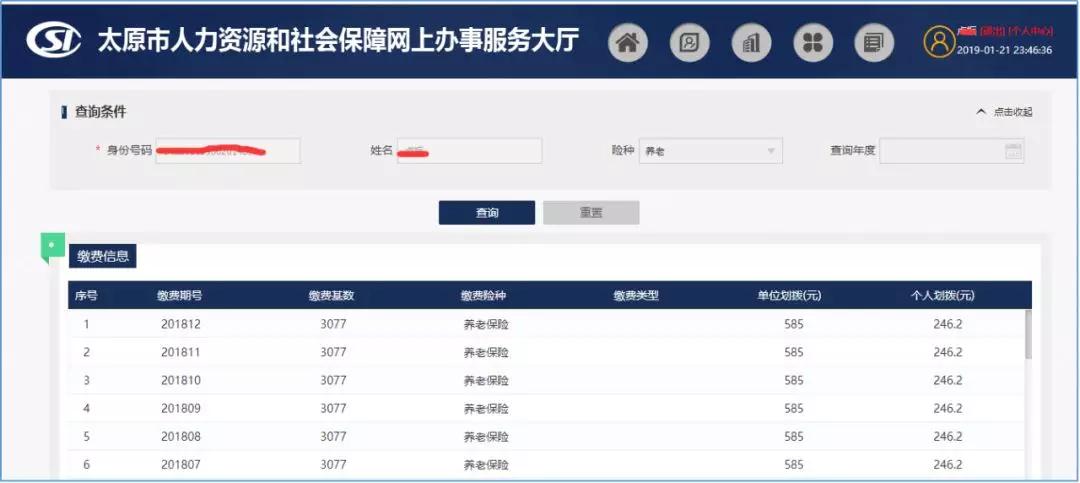
Task: Open the personal profile card icon
Action: click(689, 42)
